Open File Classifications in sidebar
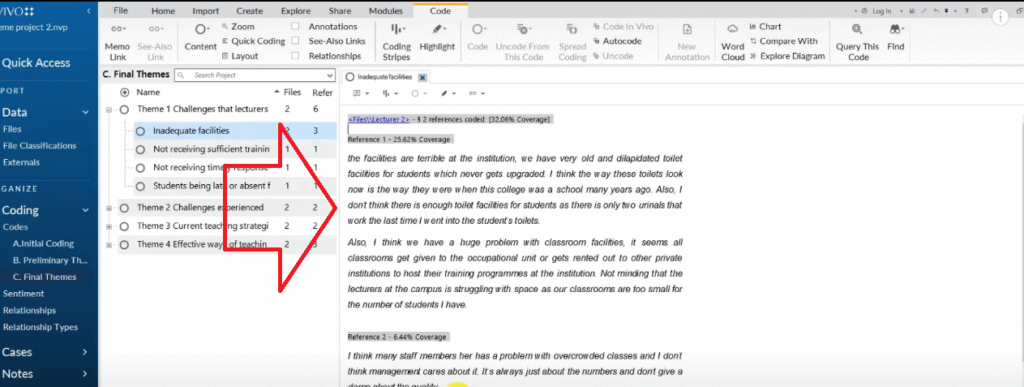Viewport: 1024px width, 387px height. point(40,146)
